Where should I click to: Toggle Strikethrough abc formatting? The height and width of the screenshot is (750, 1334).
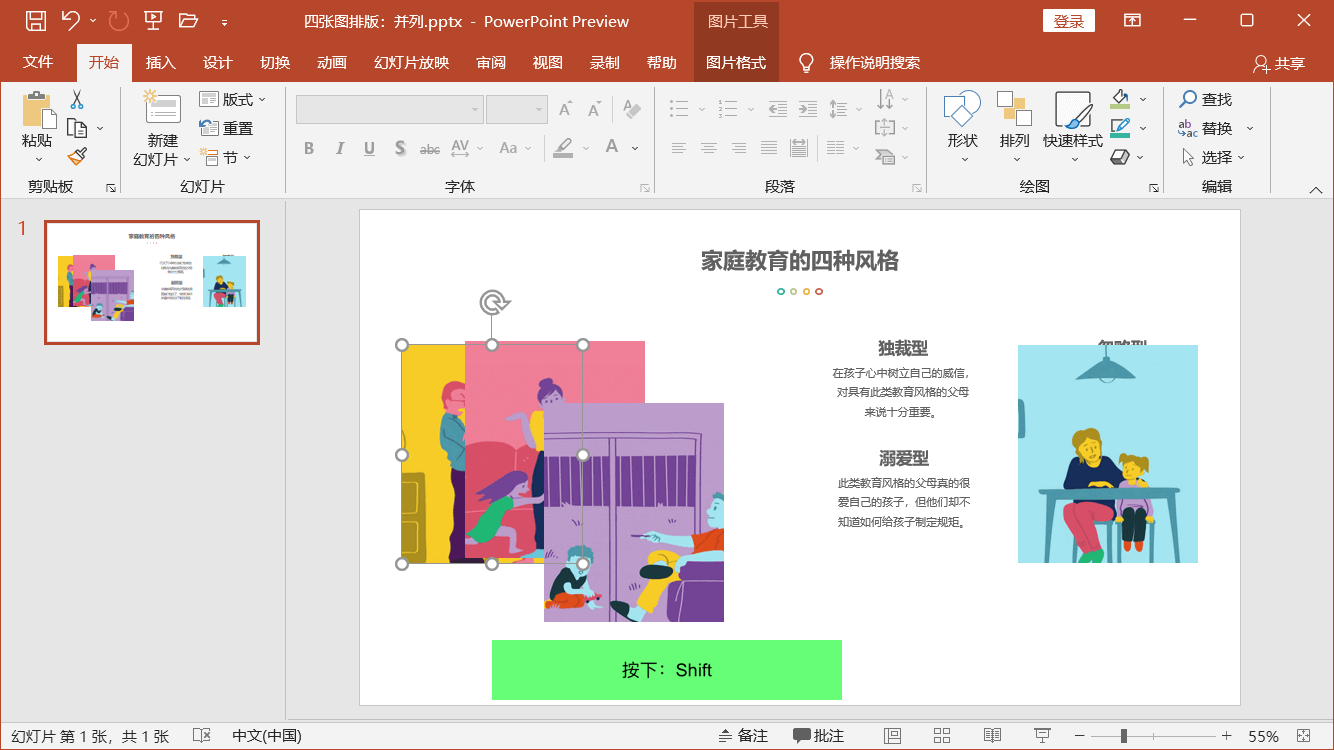(430, 148)
